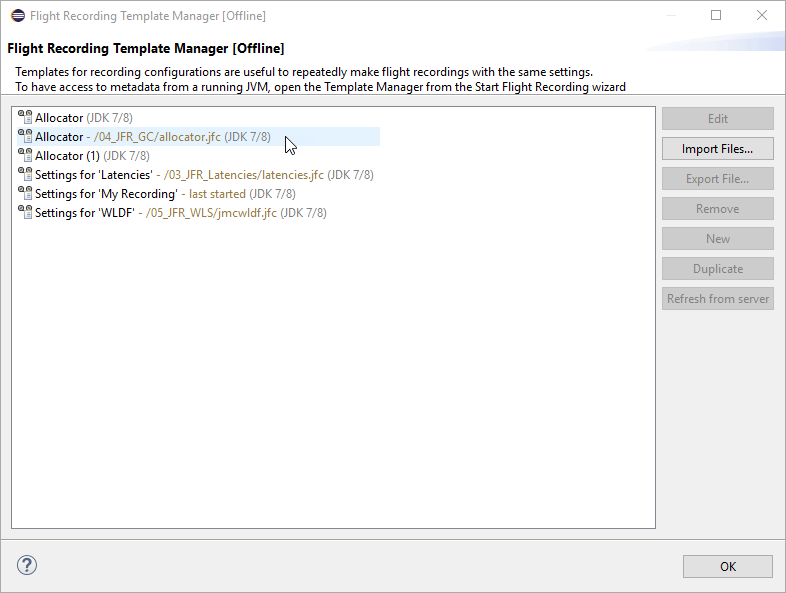
Task: Click the Refresh from server button
Action: click(717, 299)
